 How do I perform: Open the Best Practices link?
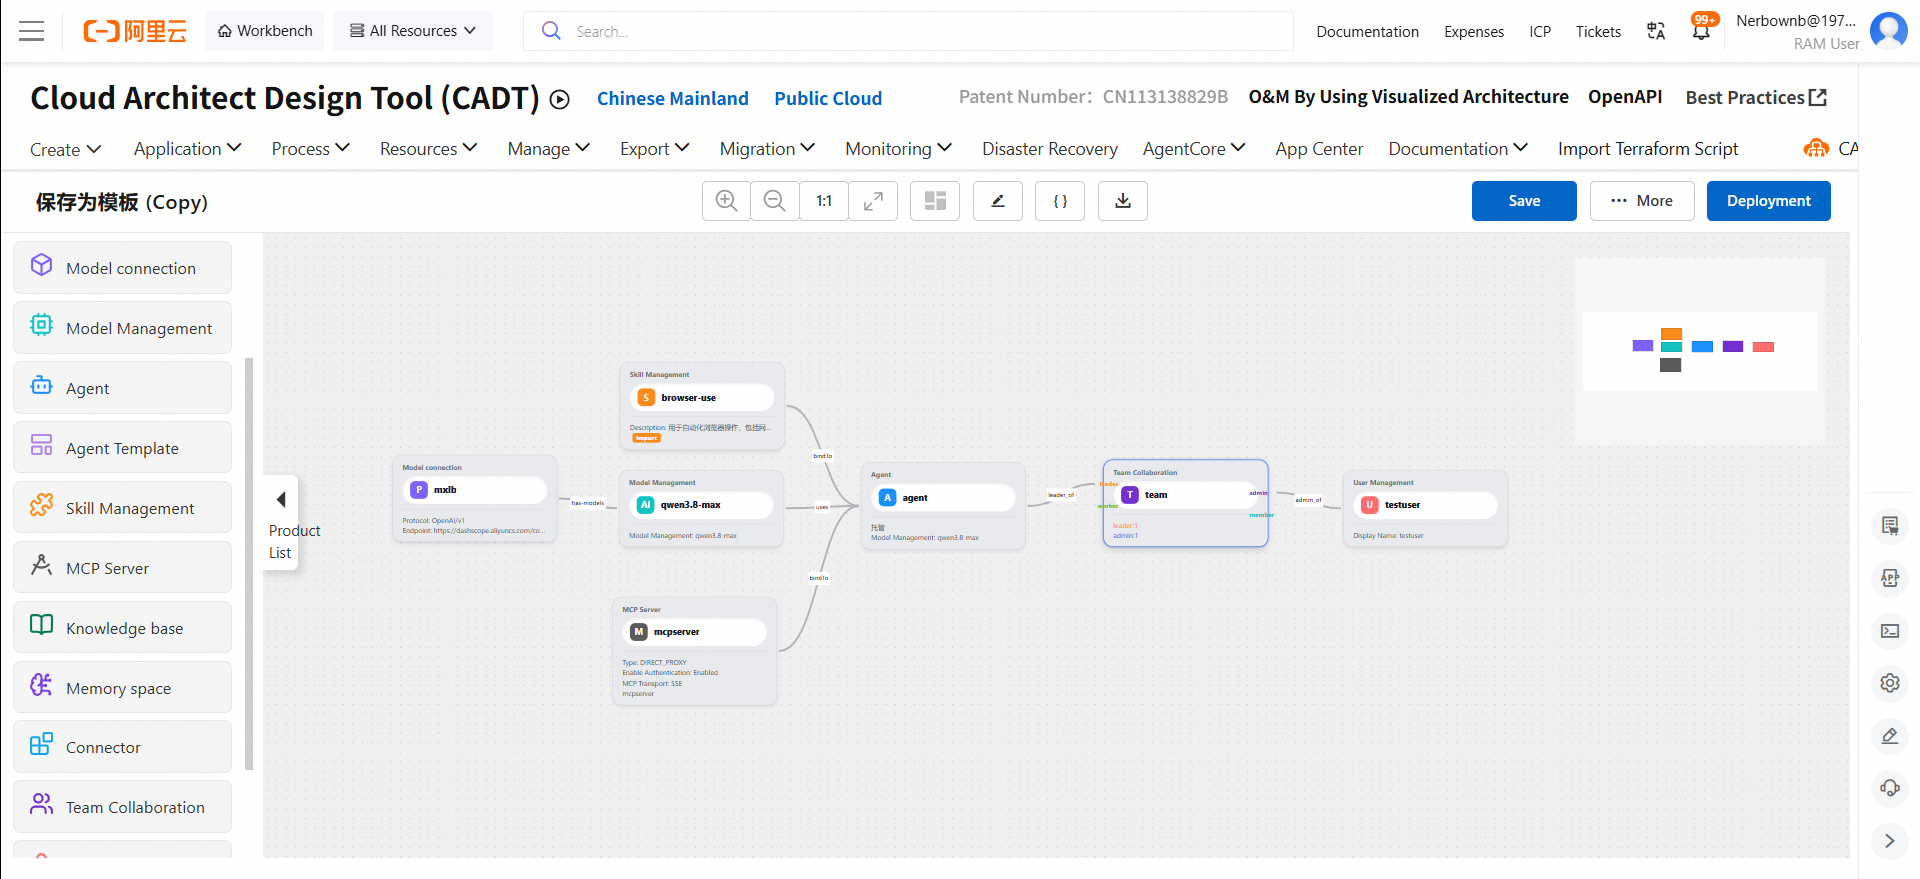coord(1756,98)
